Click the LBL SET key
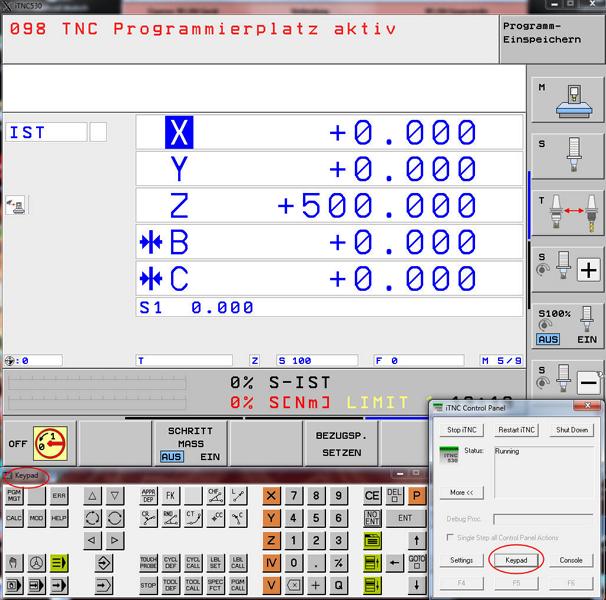Image resolution: width=606 pixels, height=600 pixels. click(215, 562)
